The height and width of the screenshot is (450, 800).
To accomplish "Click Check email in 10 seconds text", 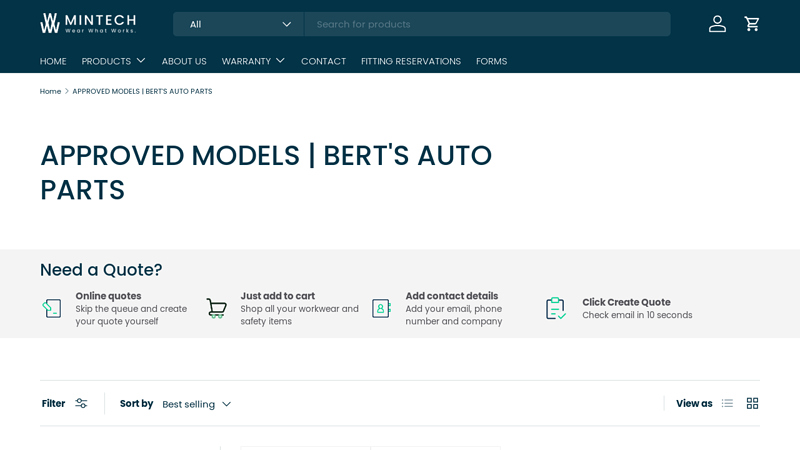I will point(637,315).
